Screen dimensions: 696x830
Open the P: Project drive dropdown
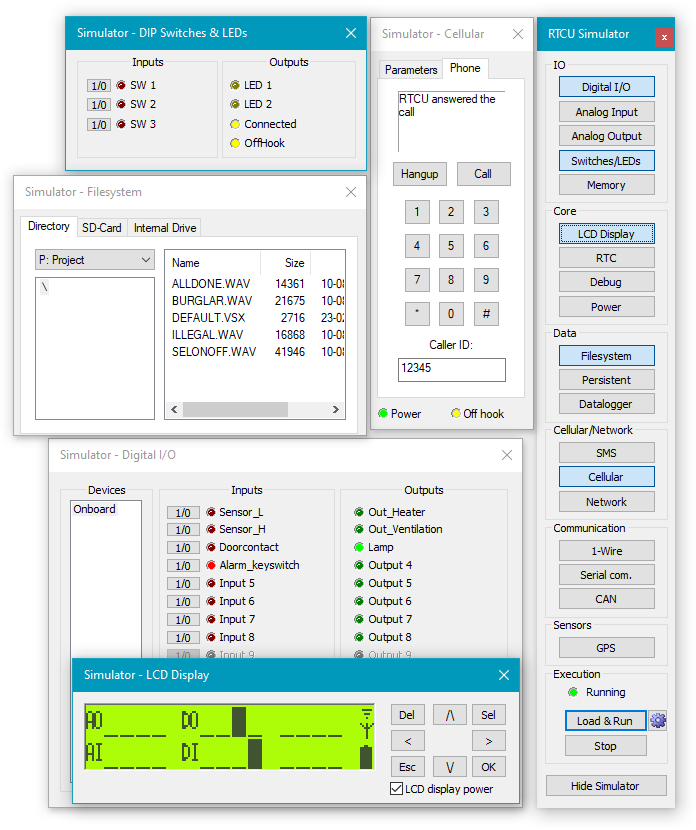(x=93, y=260)
